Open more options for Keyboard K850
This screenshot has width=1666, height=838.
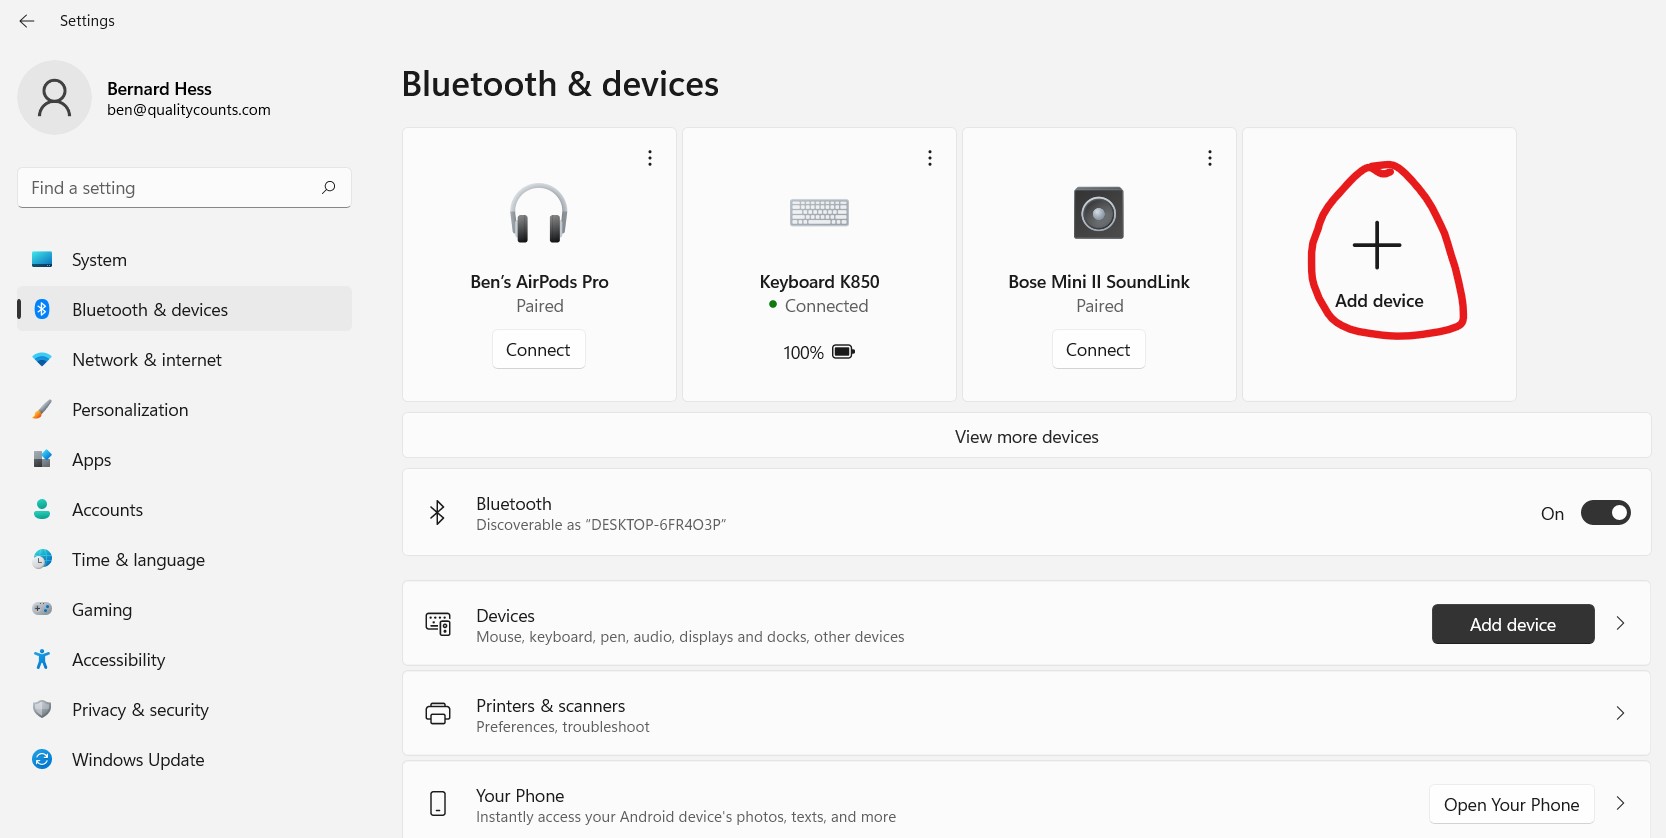tap(930, 158)
